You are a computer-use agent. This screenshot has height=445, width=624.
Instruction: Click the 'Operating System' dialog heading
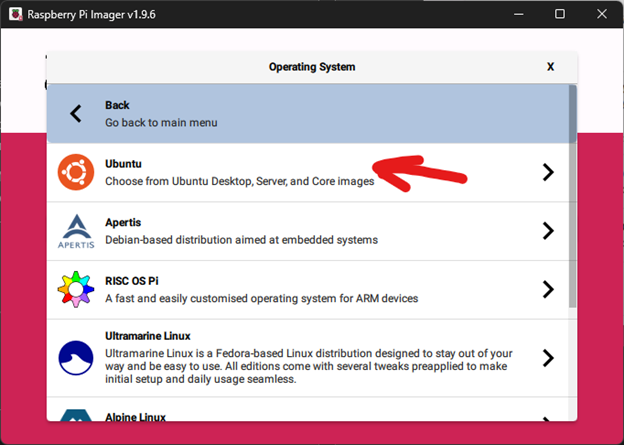pos(312,67)
